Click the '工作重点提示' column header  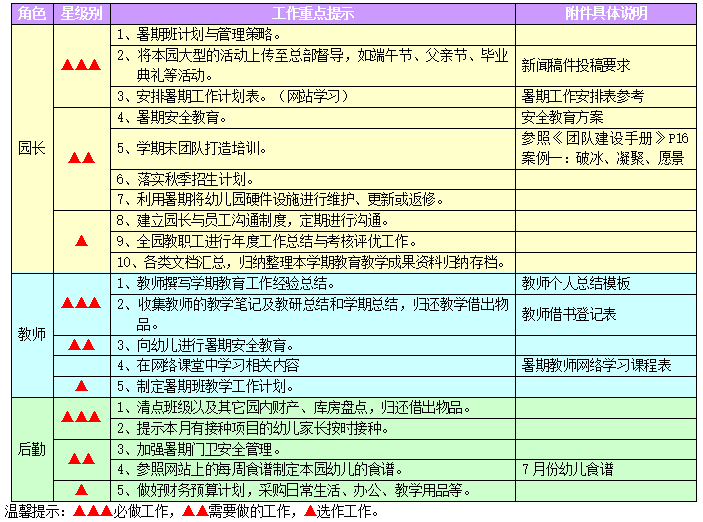point(313,13)
